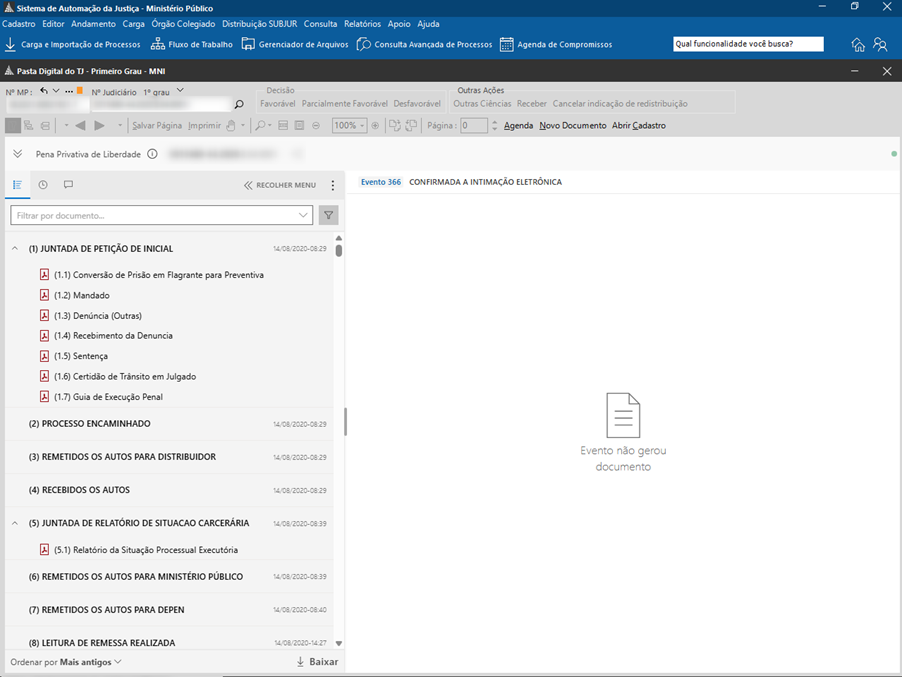The height and width of the screenshot is (677, 902).
Task: Open Carga e Importação de Processos
Action: pyautogui.click(x=72, y=44)
